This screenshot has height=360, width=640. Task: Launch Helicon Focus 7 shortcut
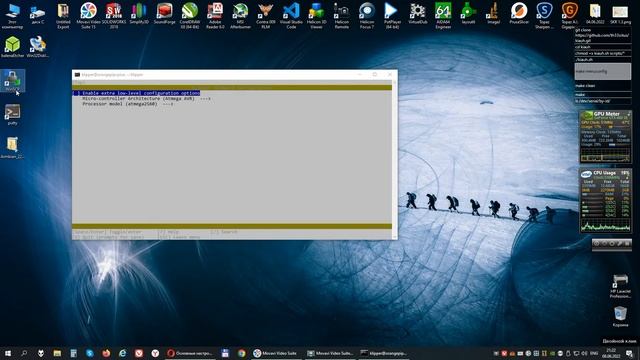(x=367, y=16)
